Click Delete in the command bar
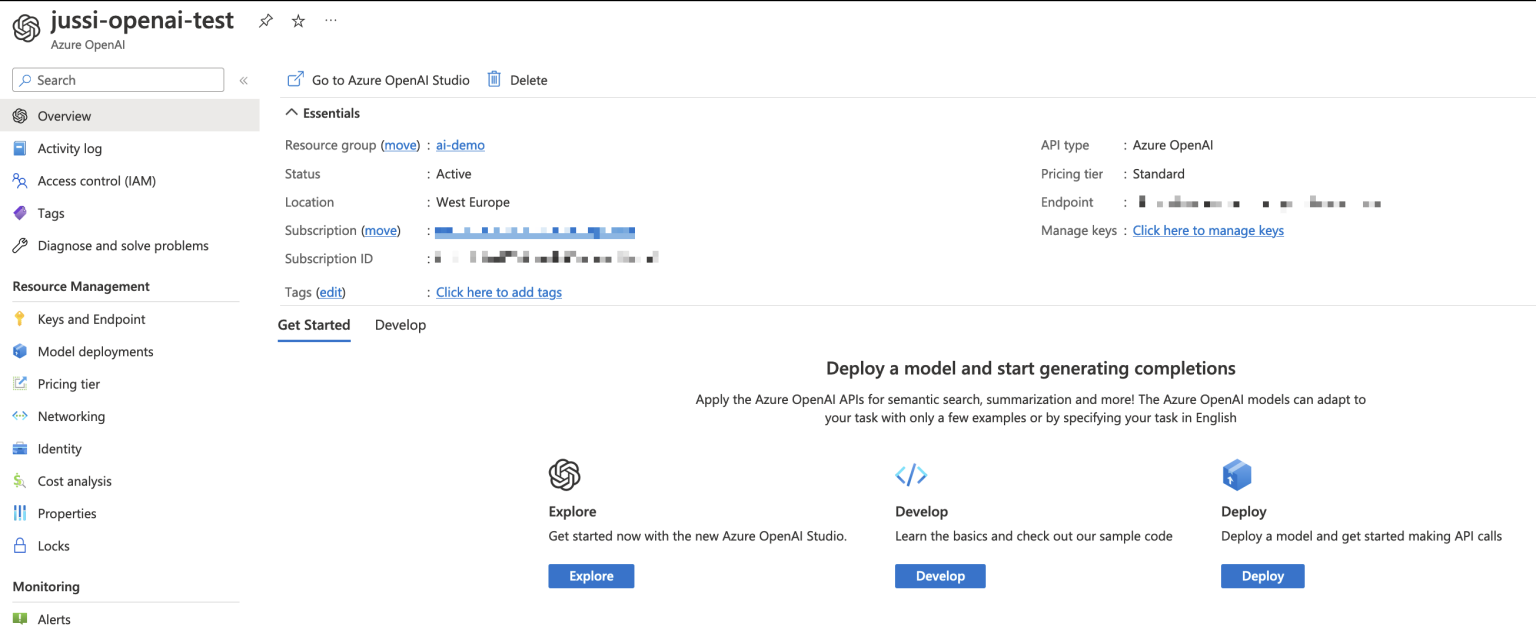The height and width of the screenshot is (633, 1536). point(517,80)
